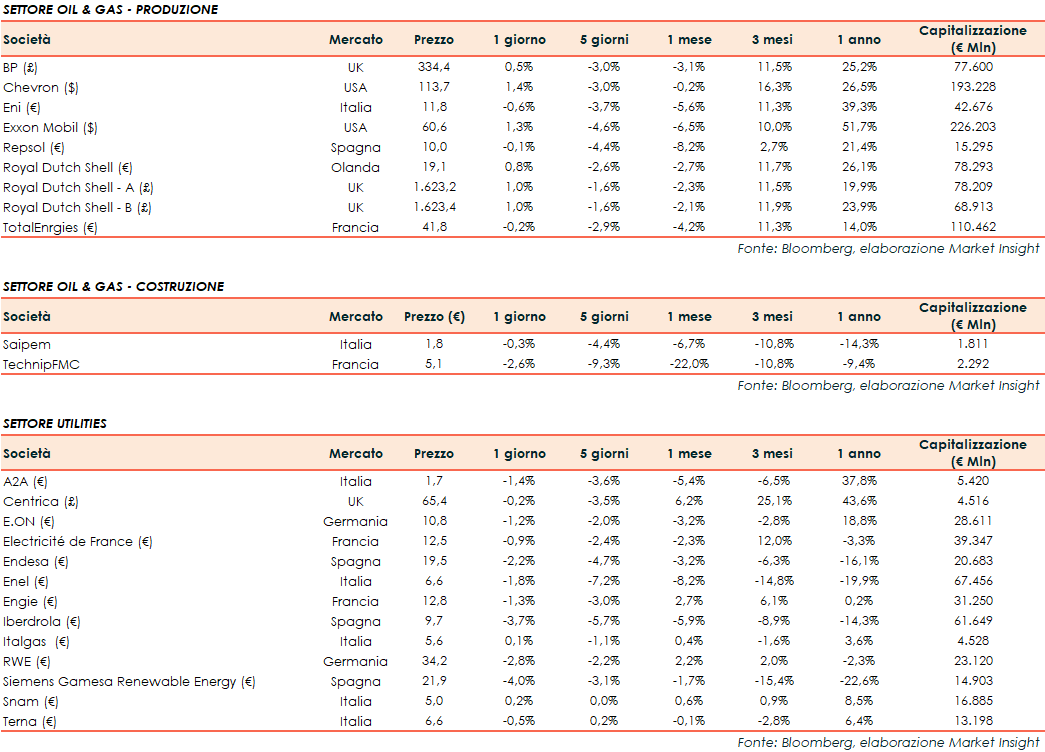This screenshot has height=752, width=1045.
Task: Click the 'Settore Utilities' section title
Action: pyautogui.click(x=55, y=424)
